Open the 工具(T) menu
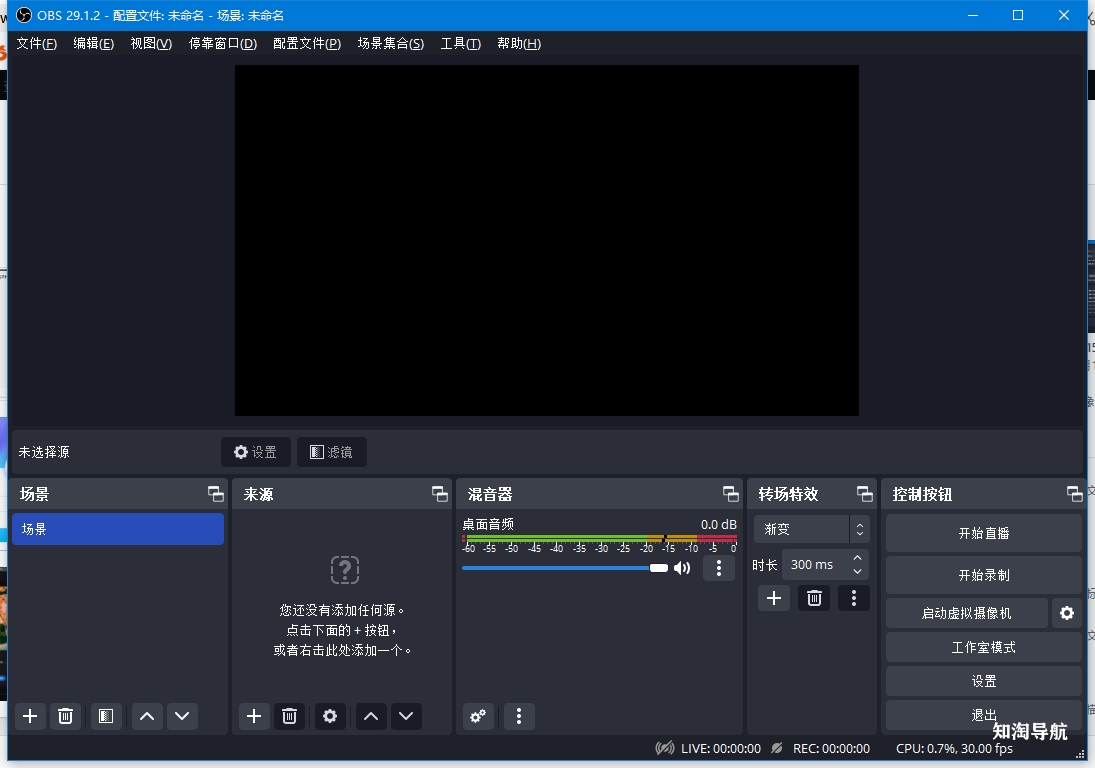 [x=460, y=43]
